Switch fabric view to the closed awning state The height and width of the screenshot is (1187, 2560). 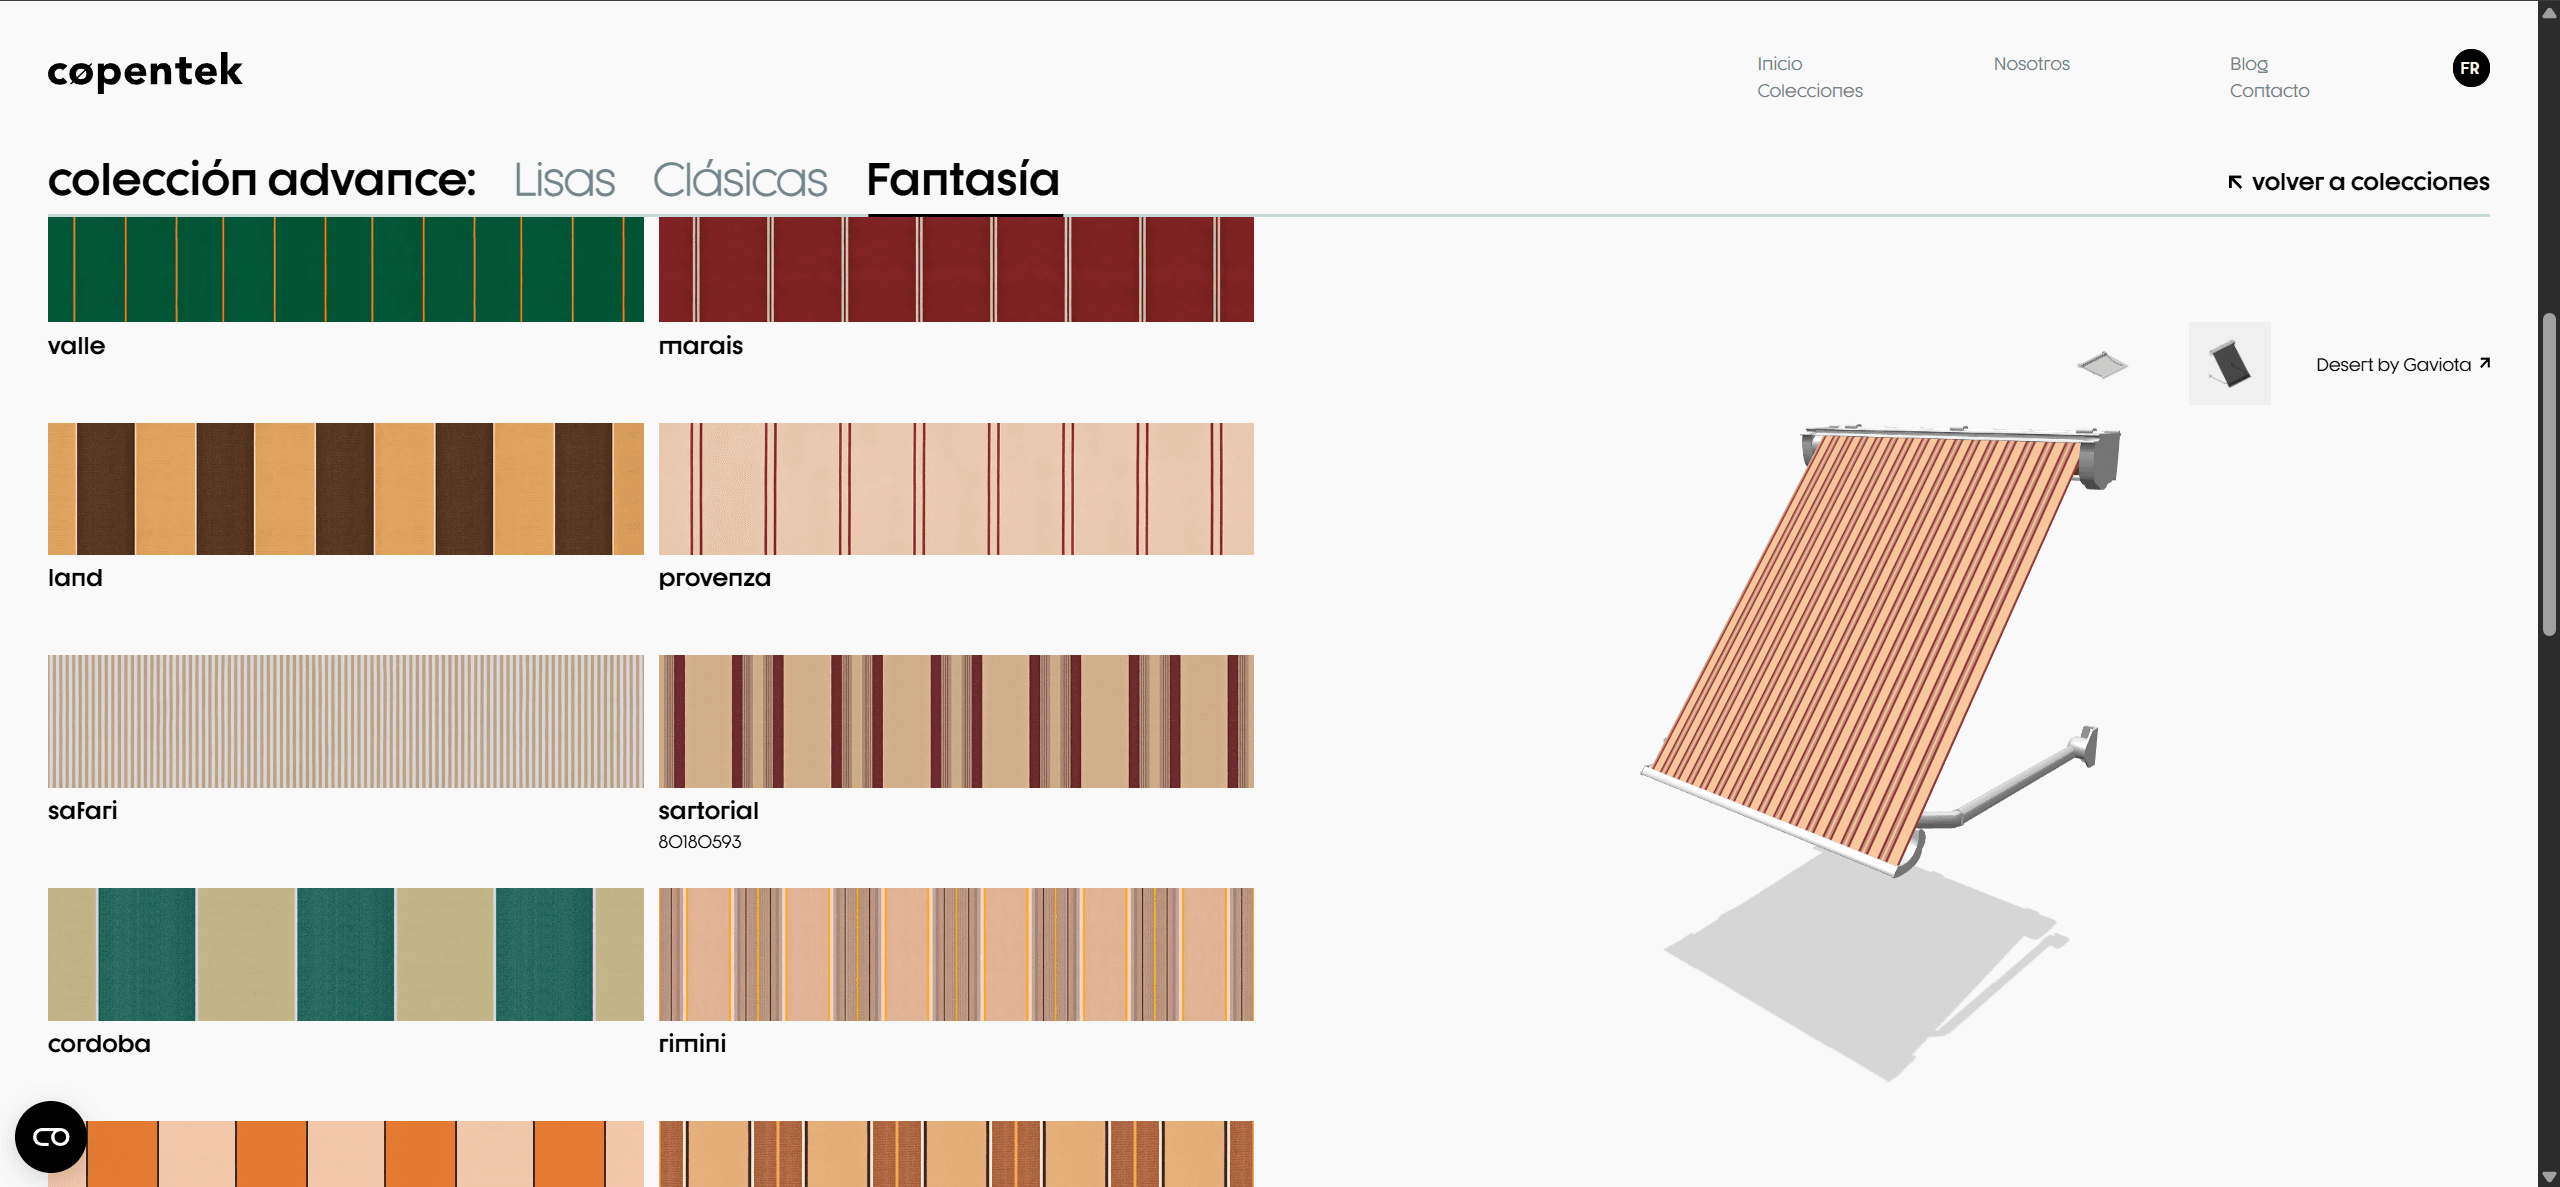(x=2105, y=364)
